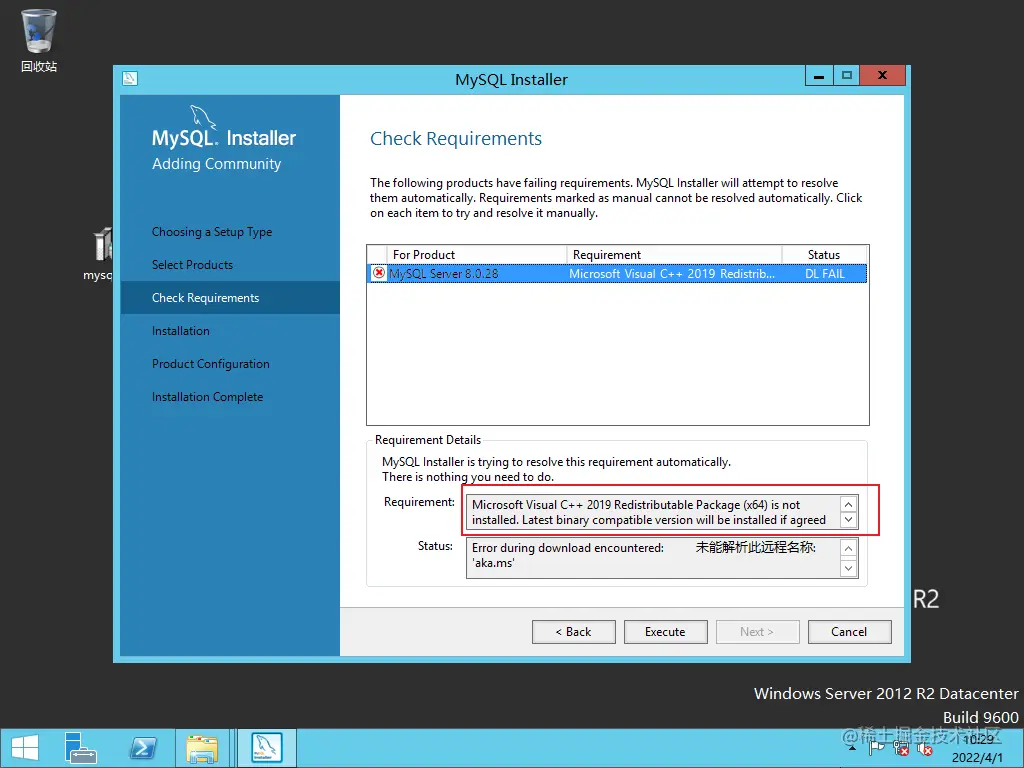Sort by the For Product column header
The width and height of the screenshot is (1024, 768).
[x=477, y=254]
